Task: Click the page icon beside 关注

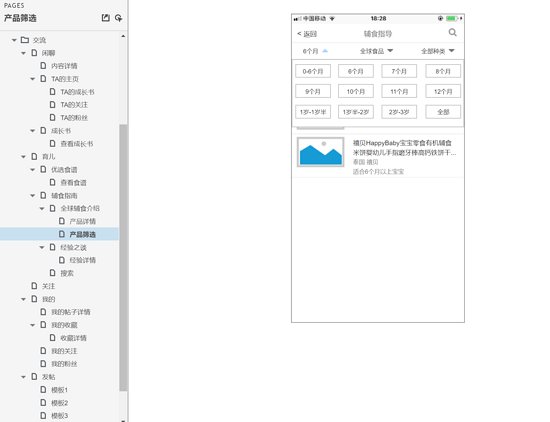Action: tap(34, 286)
